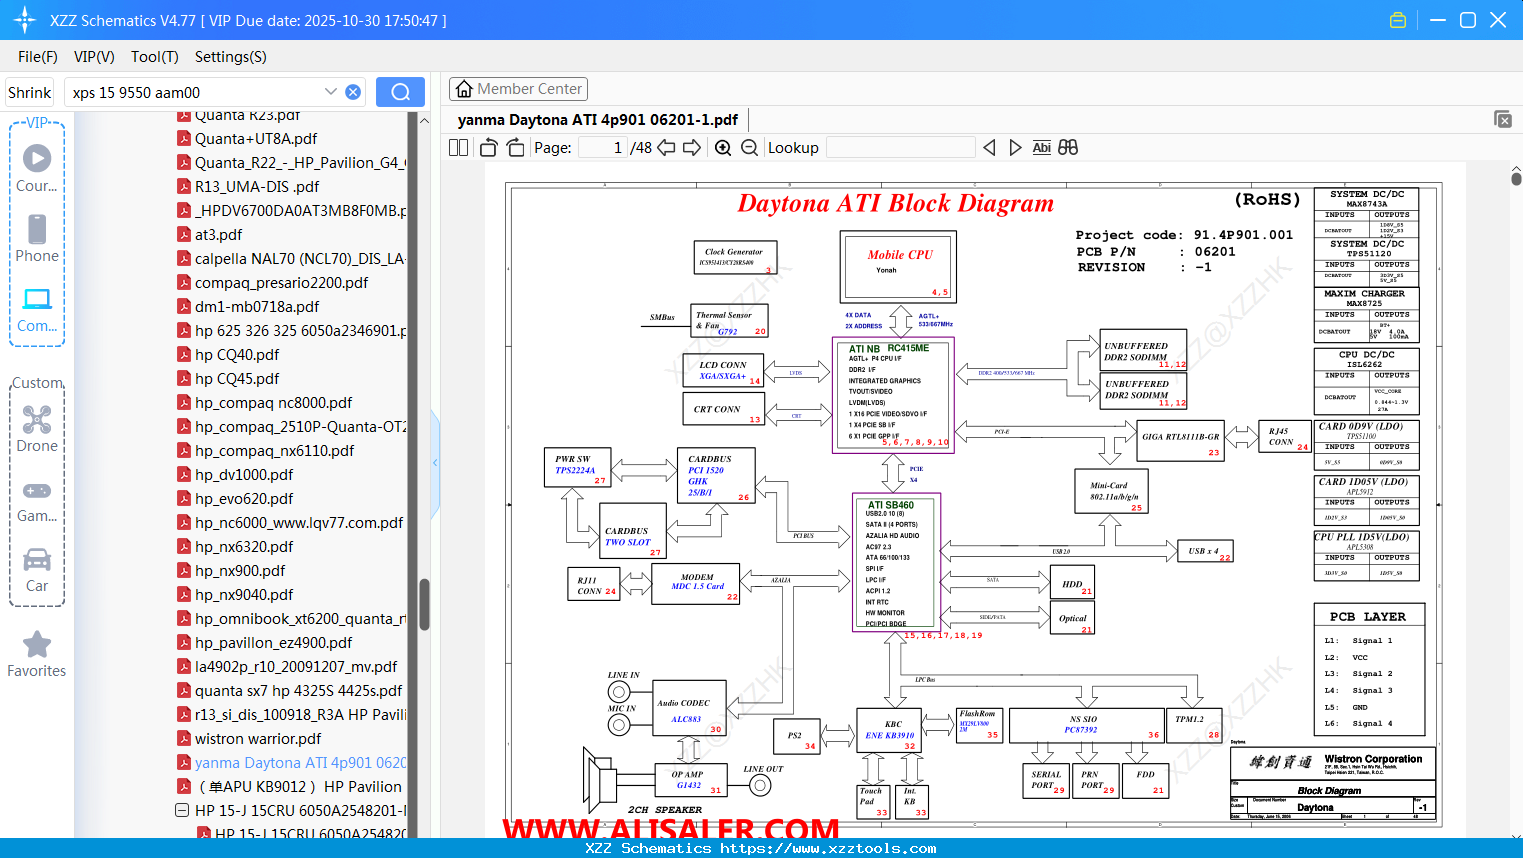Open hp_compaq_nx6110.pdf
Viewport: 1523px width, 858px height.
[x=274, y=451]
